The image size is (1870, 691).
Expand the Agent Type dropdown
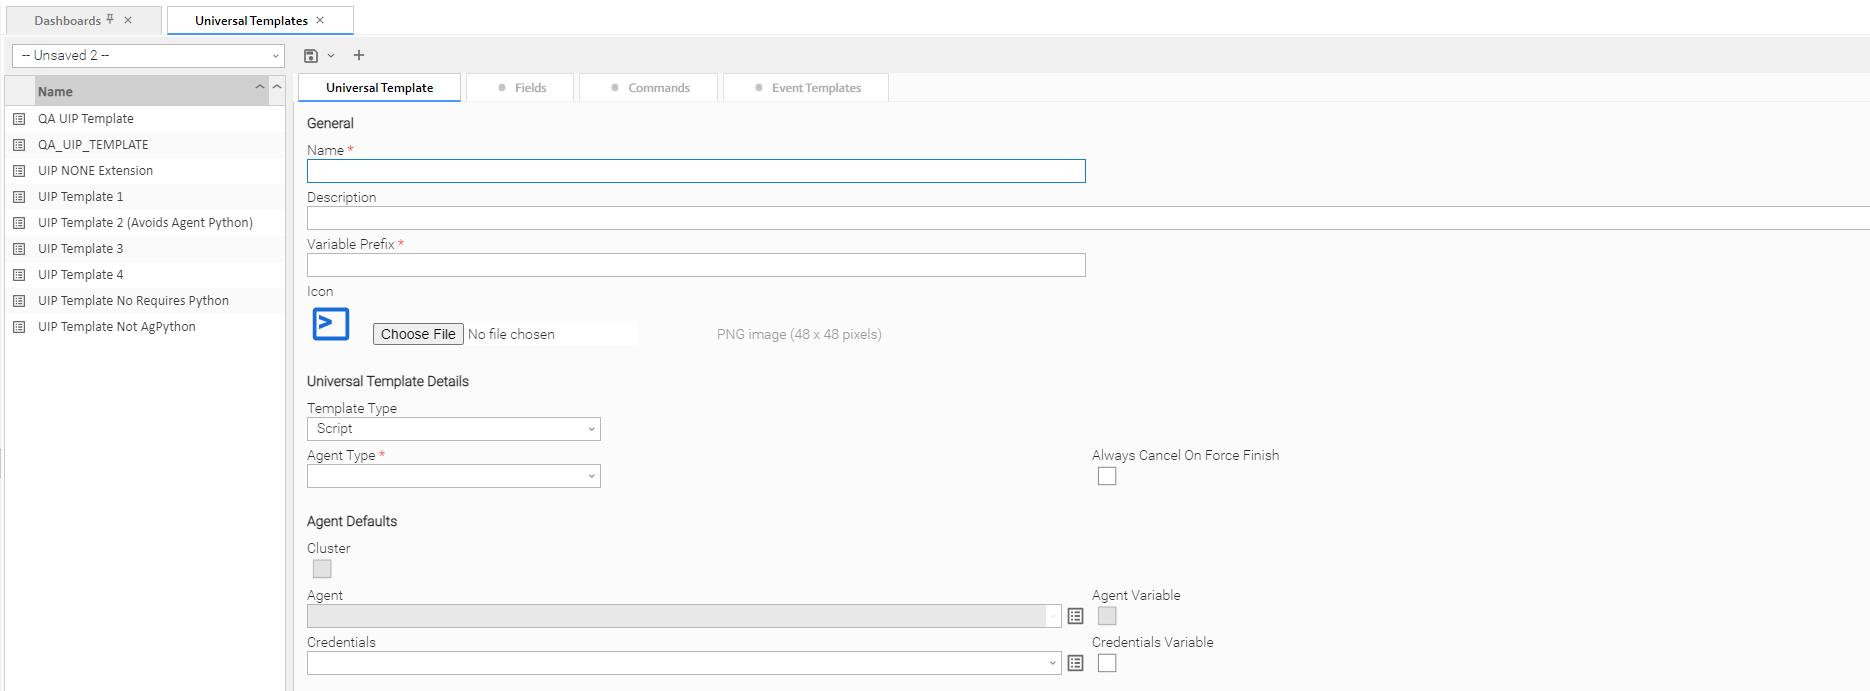[453, 476]
